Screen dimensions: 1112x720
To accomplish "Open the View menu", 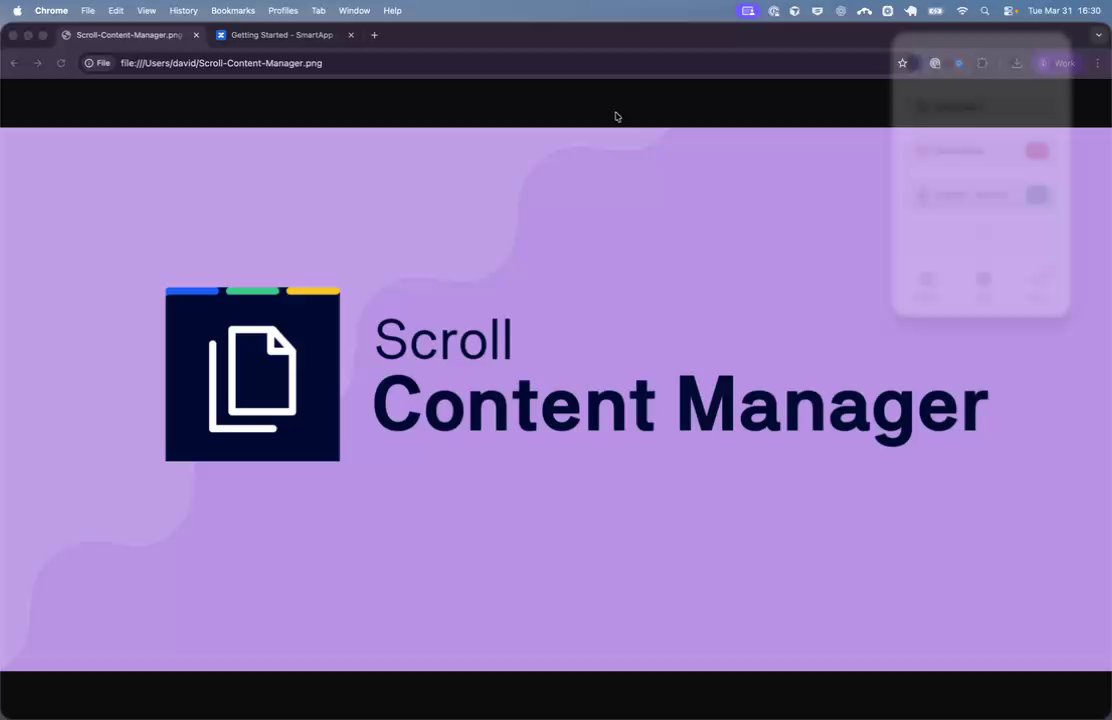I will pos(146,11).
